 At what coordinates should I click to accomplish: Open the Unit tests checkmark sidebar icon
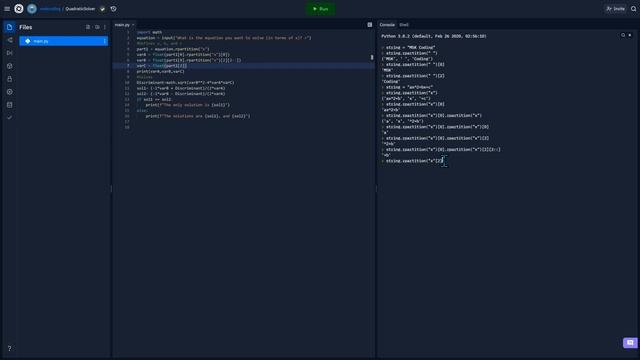tap(9, 118)
